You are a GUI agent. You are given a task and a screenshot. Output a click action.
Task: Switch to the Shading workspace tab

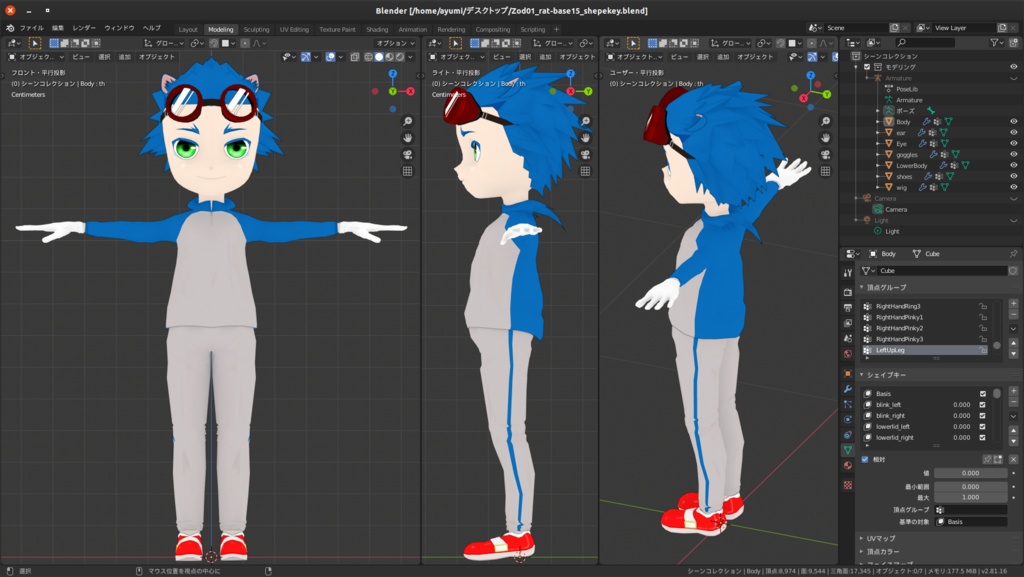point(377,30)
